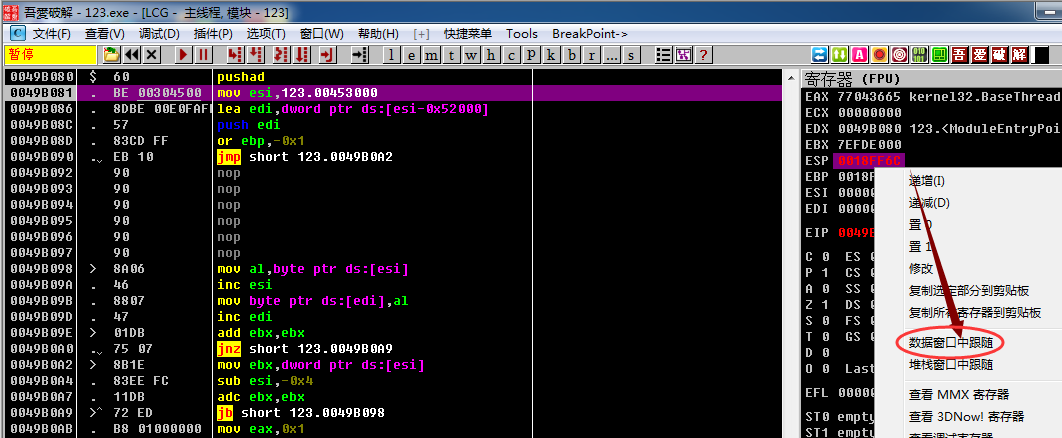The height and width of the screenshot is (438, 1062).
Task: Select the highlighted ESP value 0018FF6C
Action: click(x=871, y=160)
